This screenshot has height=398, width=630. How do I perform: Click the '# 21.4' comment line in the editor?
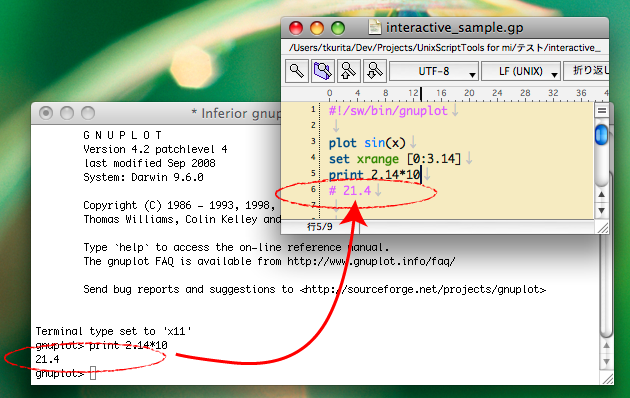click(350, 191)
